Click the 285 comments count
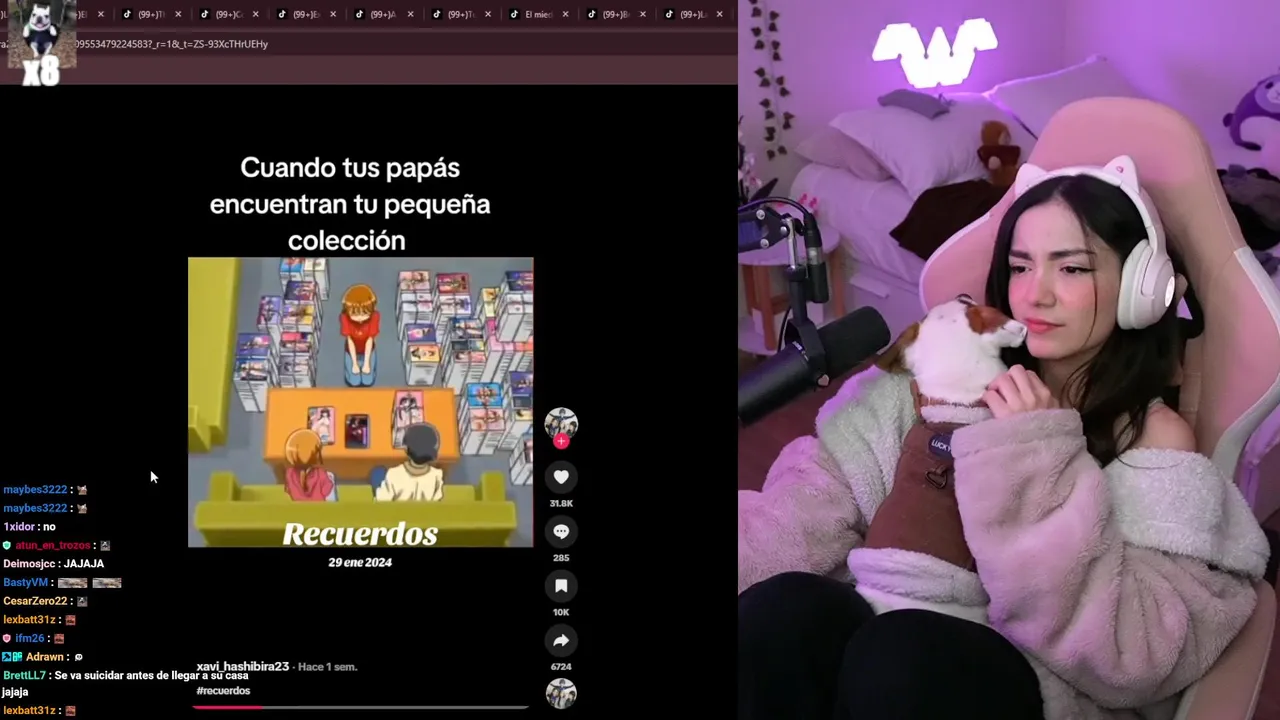 561,558
